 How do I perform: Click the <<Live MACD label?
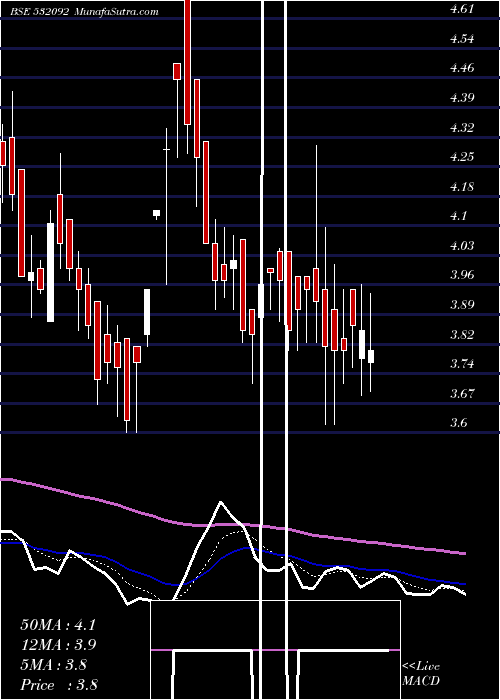pyautogui.click(x=421, y=674)
